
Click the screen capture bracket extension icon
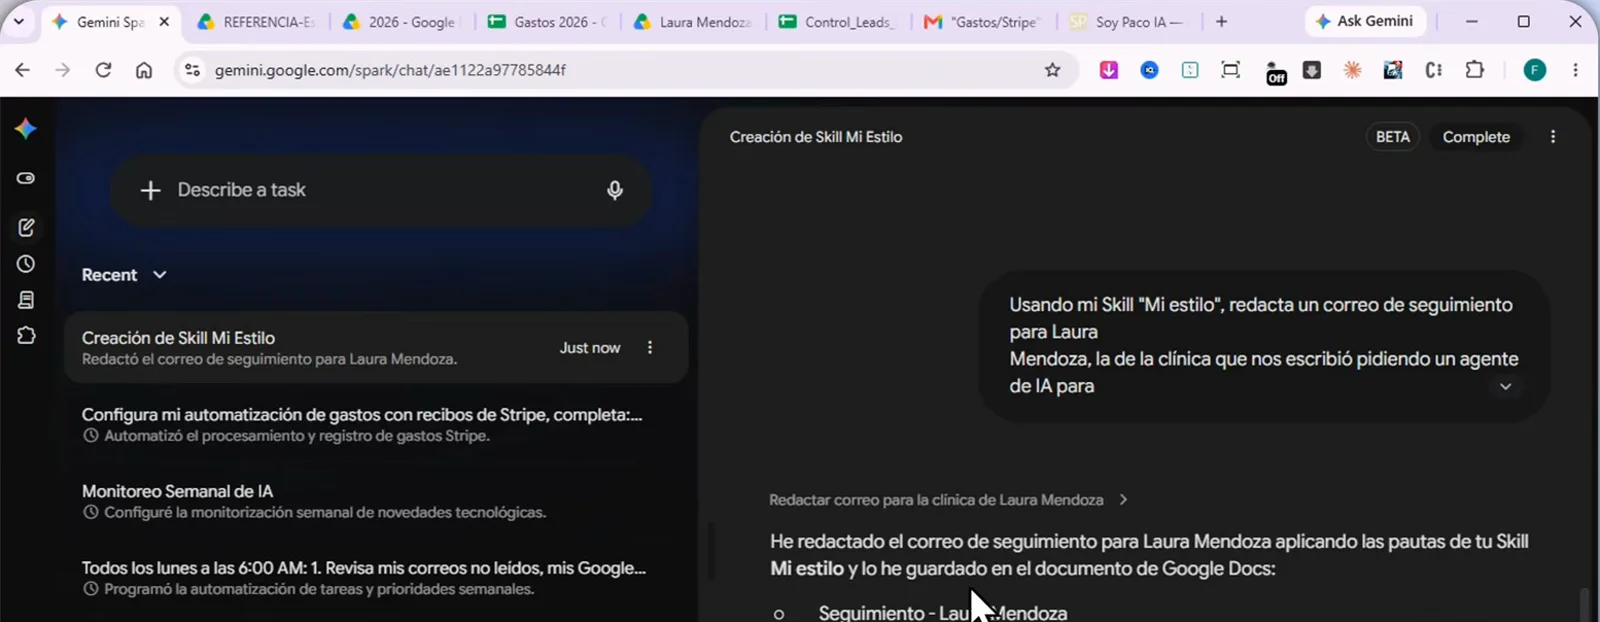(x=1231, y=70)
